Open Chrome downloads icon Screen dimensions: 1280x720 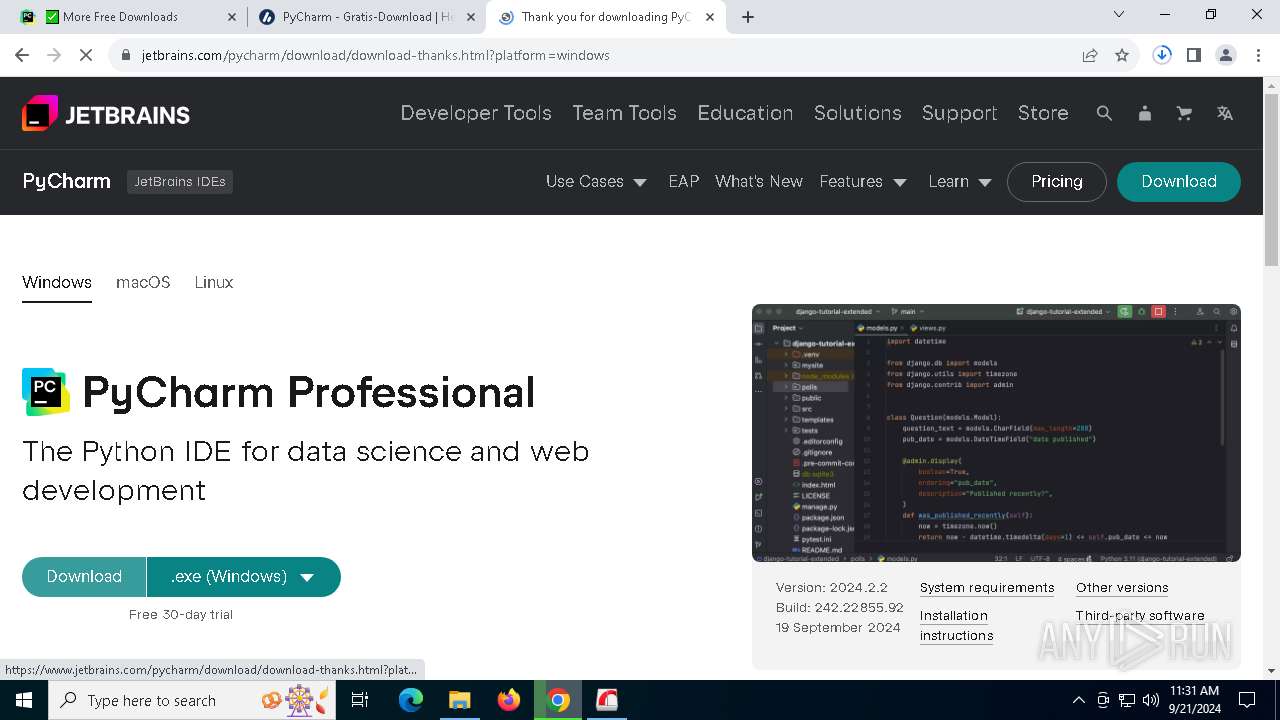pyautogui.click(x=1162, y=55)
